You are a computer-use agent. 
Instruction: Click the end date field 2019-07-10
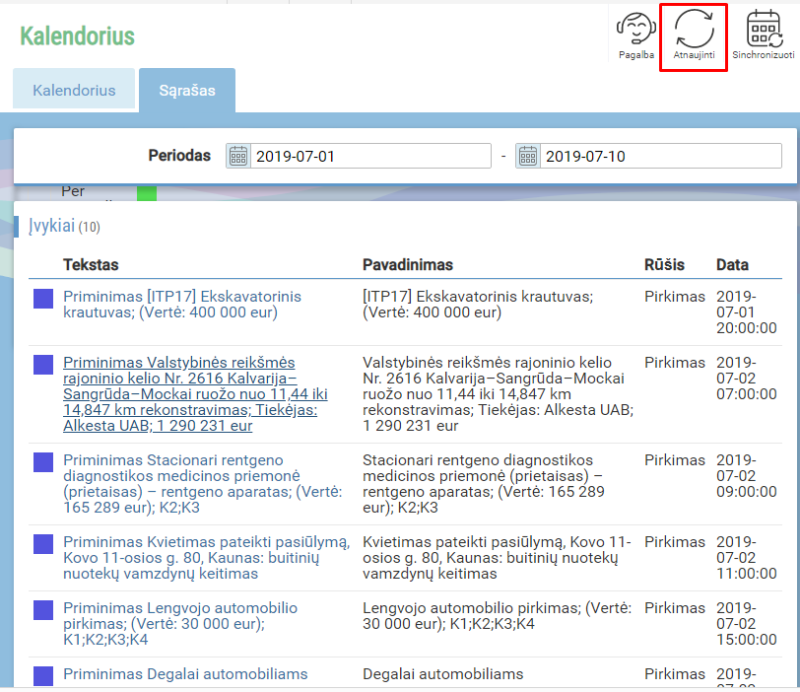660,156
